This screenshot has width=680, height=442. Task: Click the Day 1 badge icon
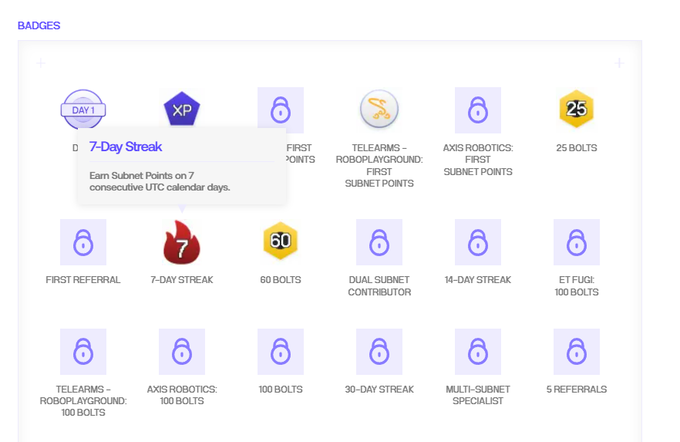tap(83, 109)
